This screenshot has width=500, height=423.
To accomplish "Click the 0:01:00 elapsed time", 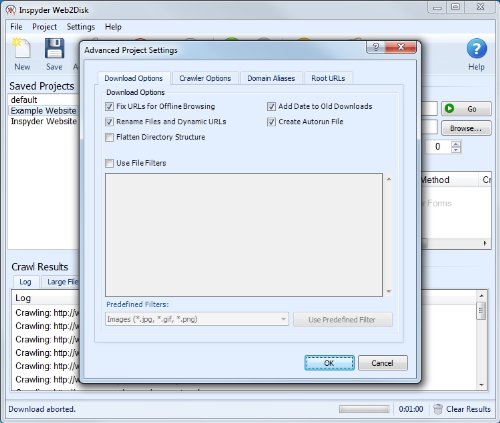I will click(x=411, y=409).
